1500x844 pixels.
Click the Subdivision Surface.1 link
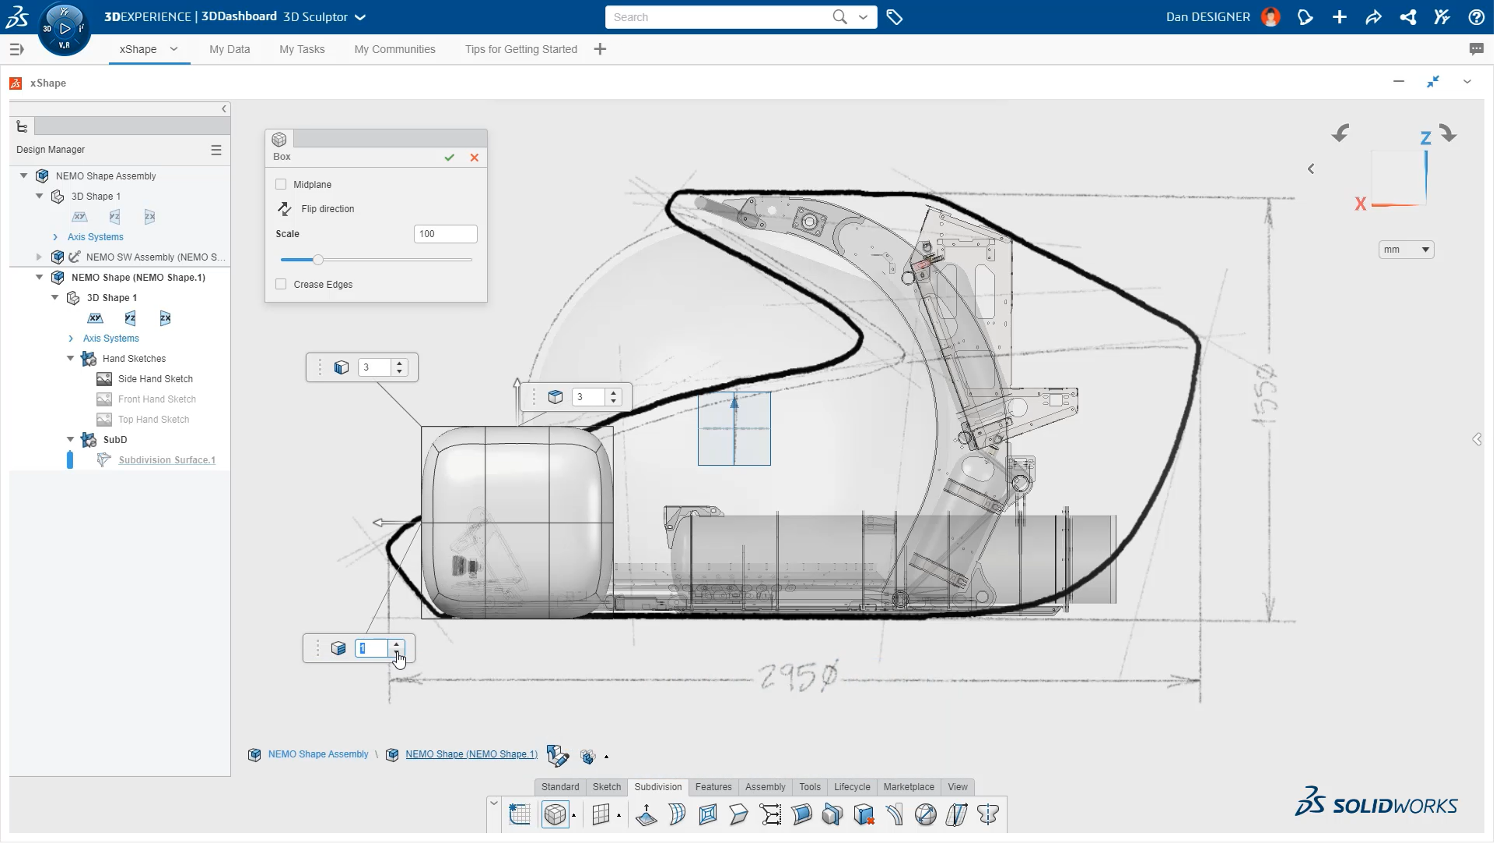point(167,460)
